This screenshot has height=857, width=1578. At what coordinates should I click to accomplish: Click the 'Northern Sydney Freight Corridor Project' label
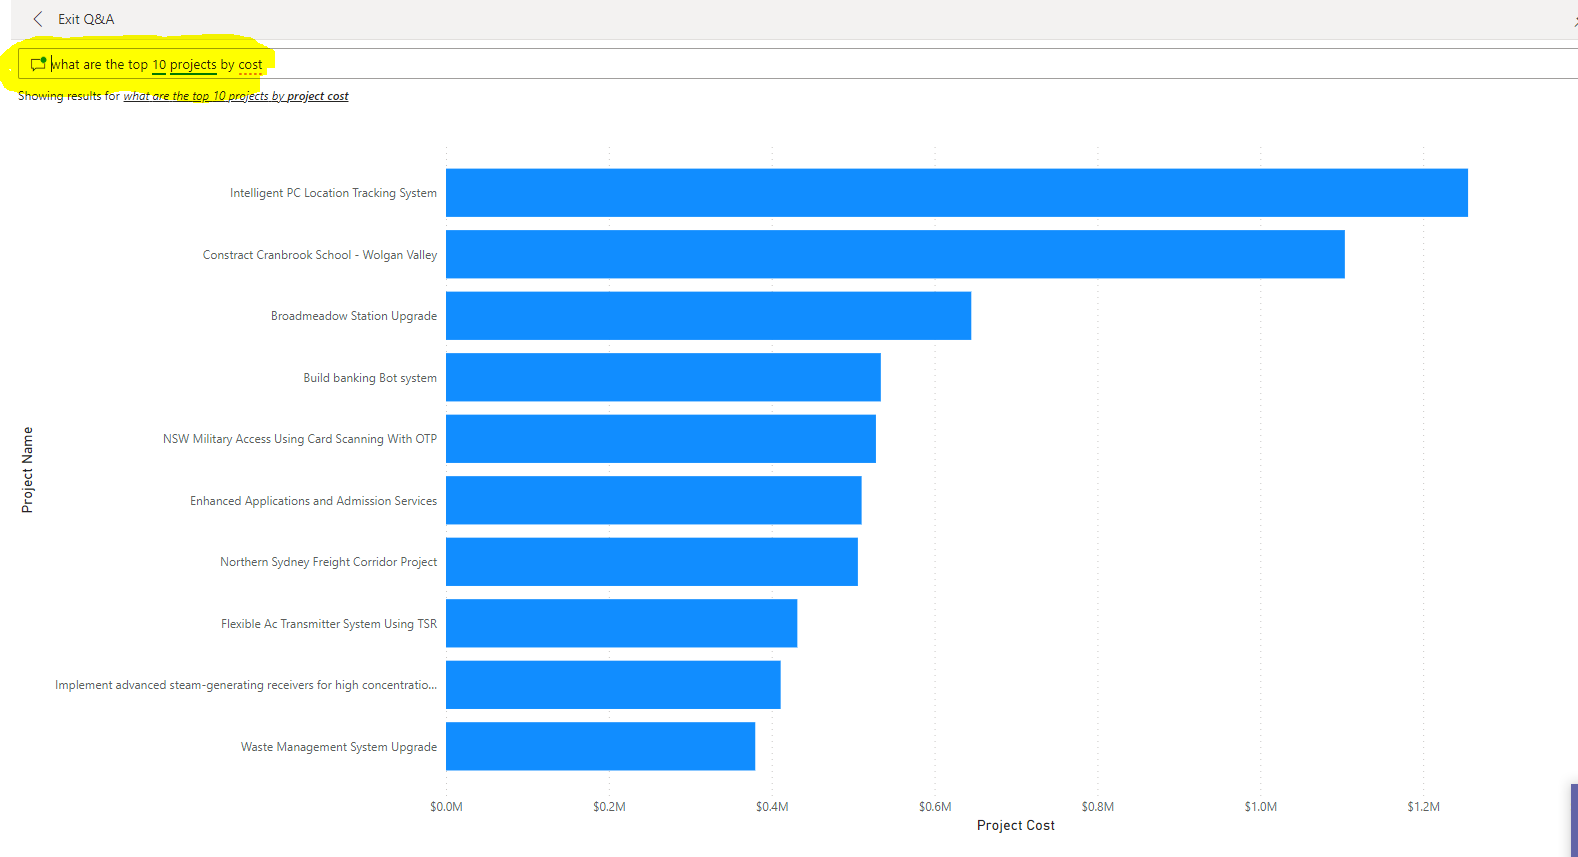pos(329,562)
